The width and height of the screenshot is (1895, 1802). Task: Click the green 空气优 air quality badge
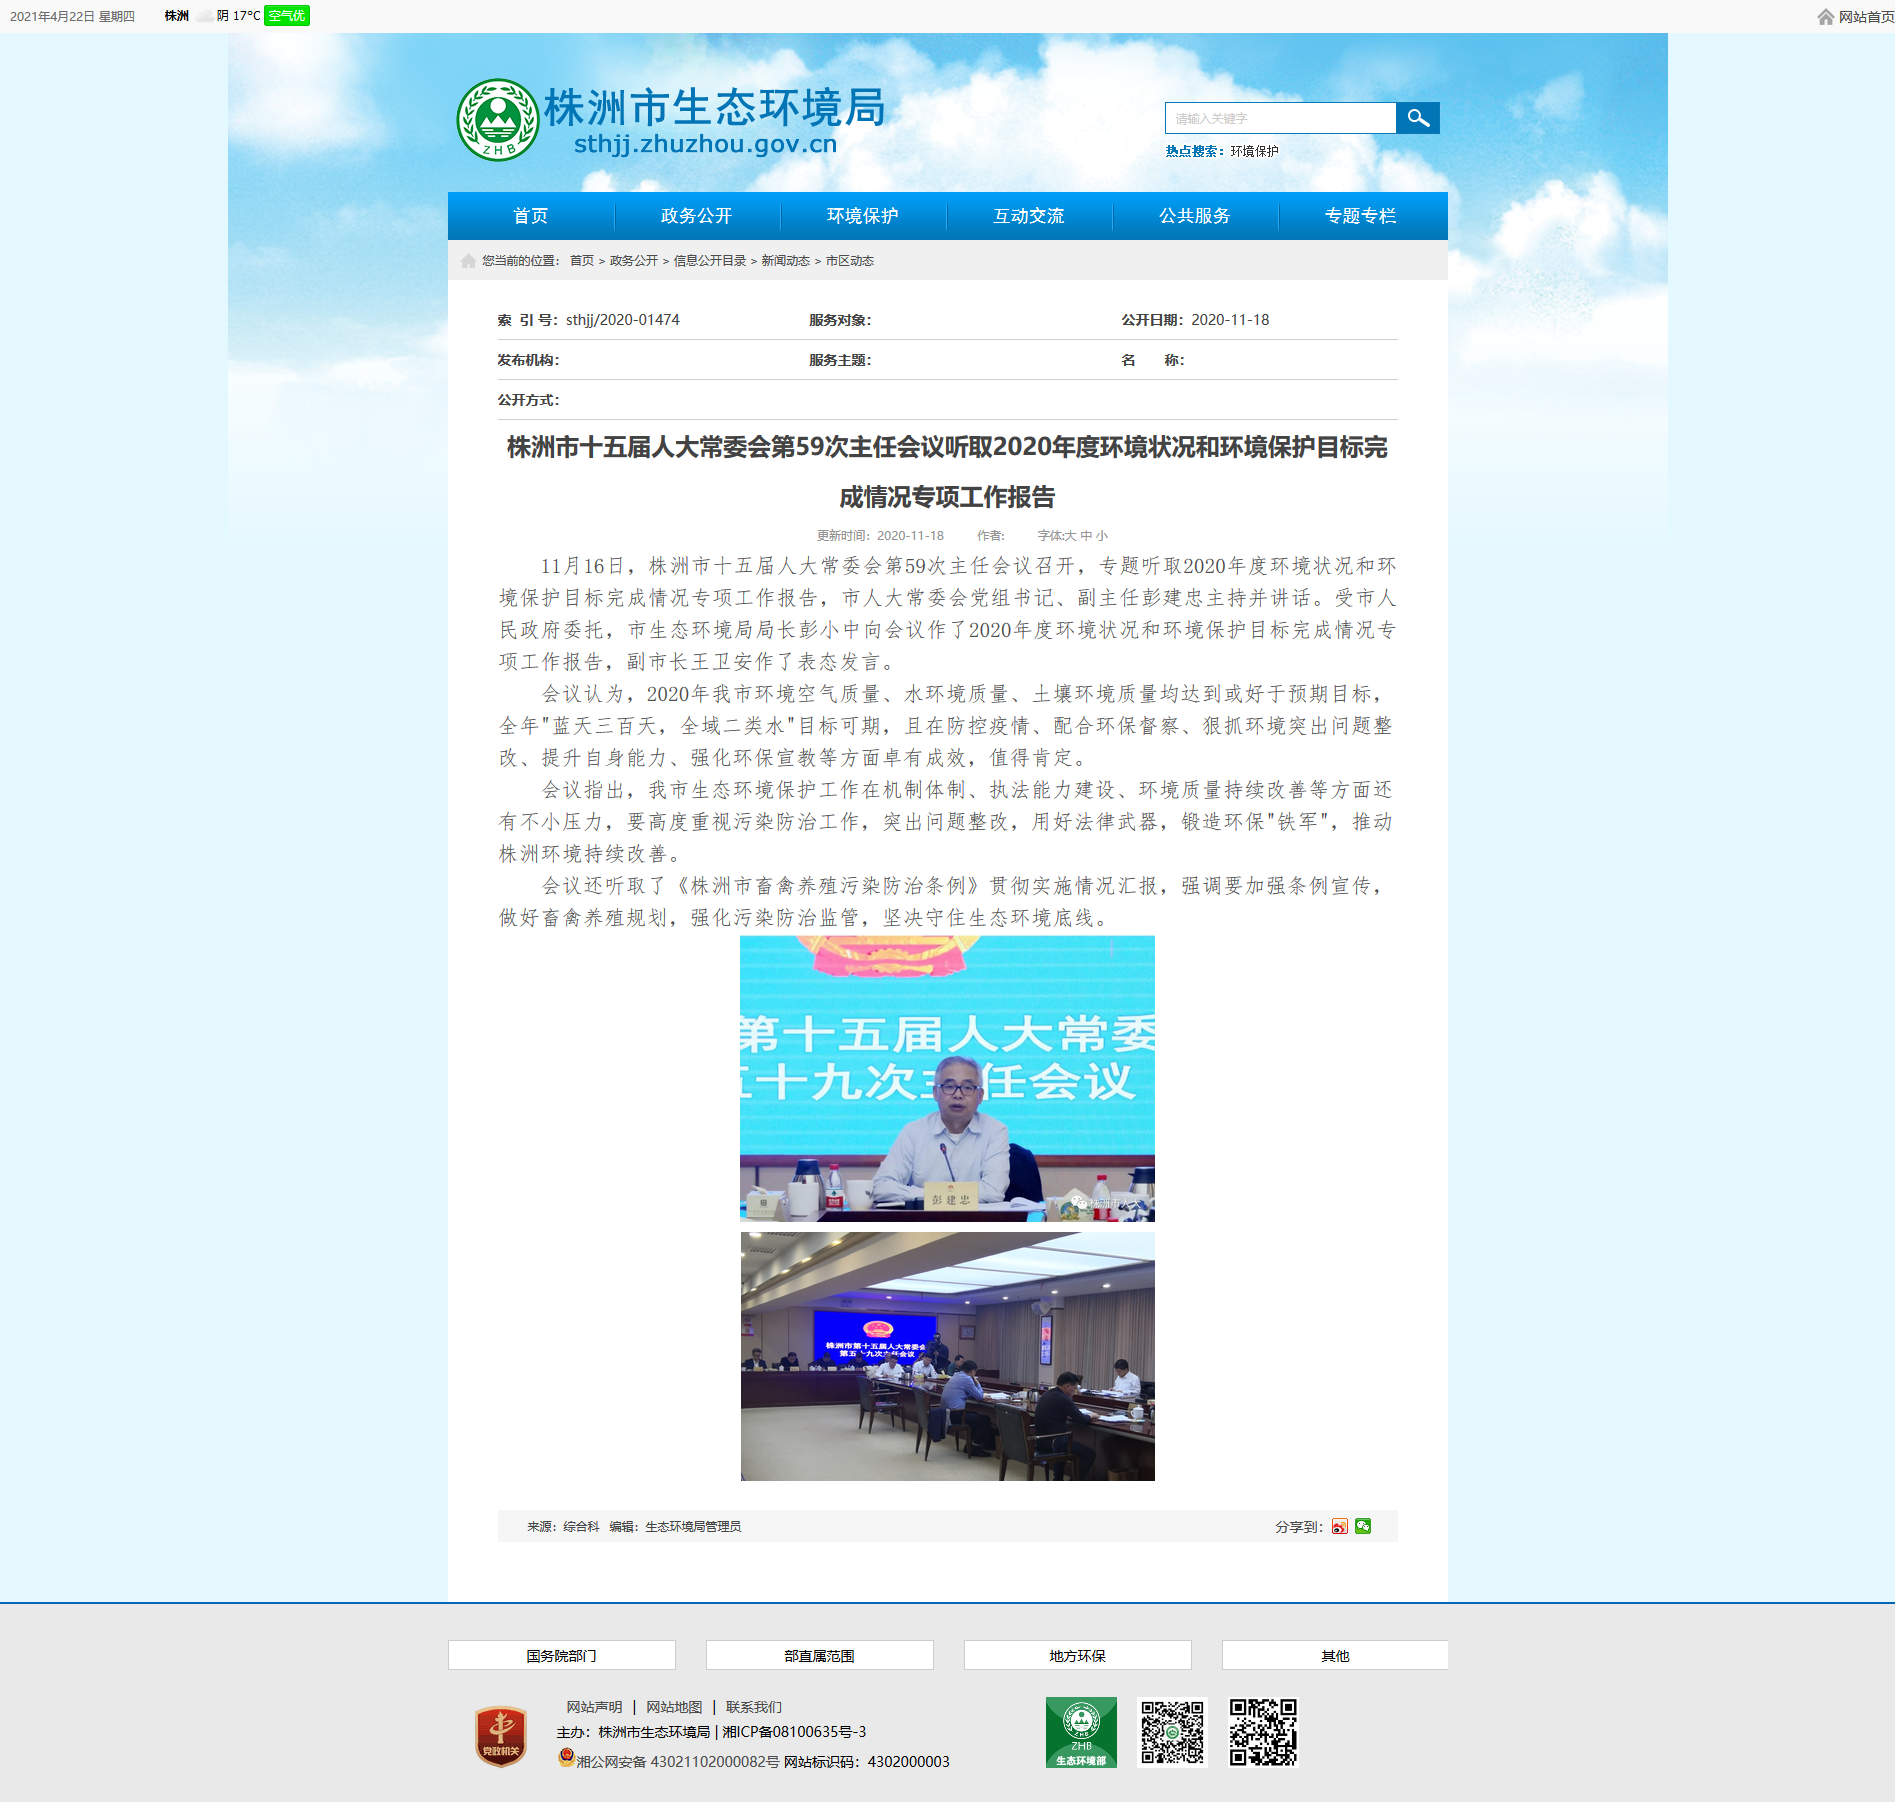[287, 16]
